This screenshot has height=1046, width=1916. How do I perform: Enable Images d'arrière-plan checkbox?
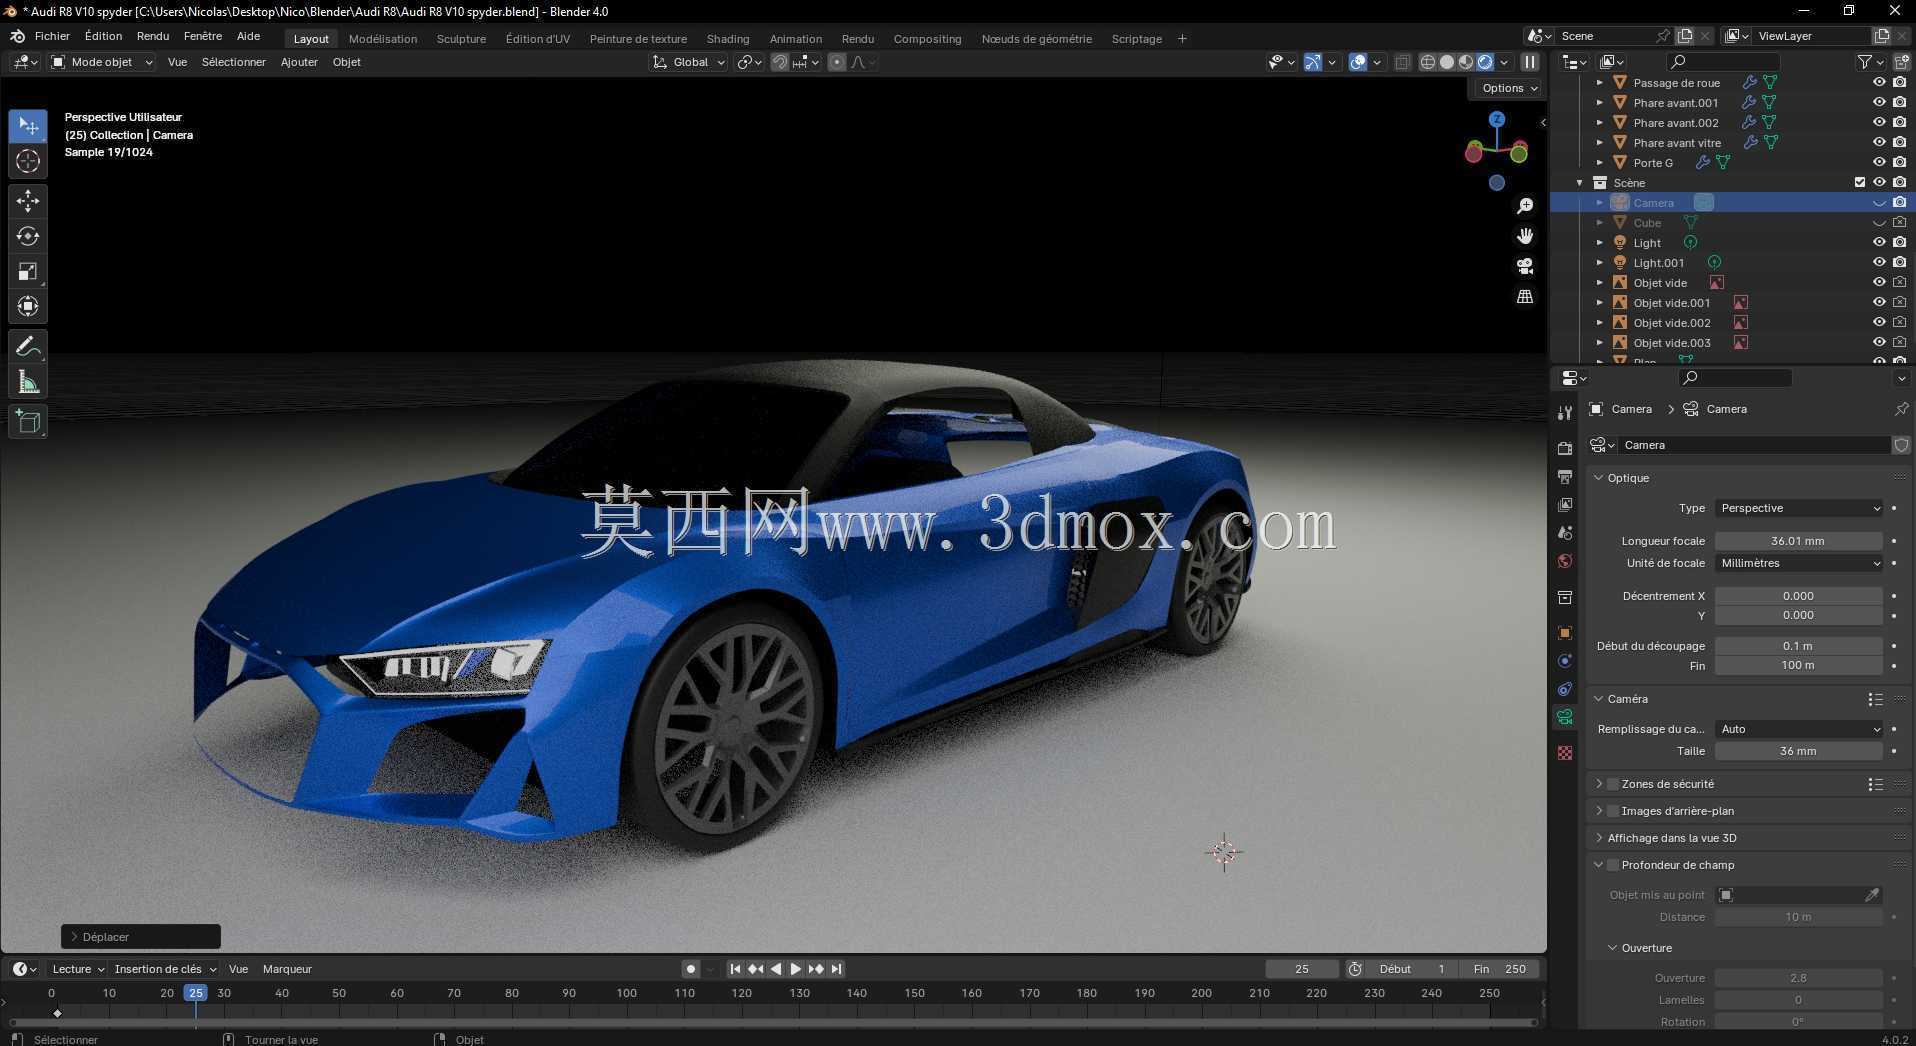pos(1613,811)
